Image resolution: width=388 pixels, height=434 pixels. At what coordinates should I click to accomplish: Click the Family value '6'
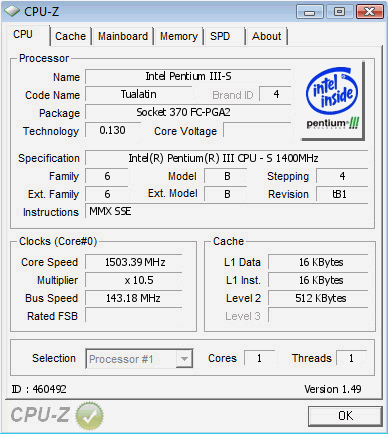pos(107,176)
